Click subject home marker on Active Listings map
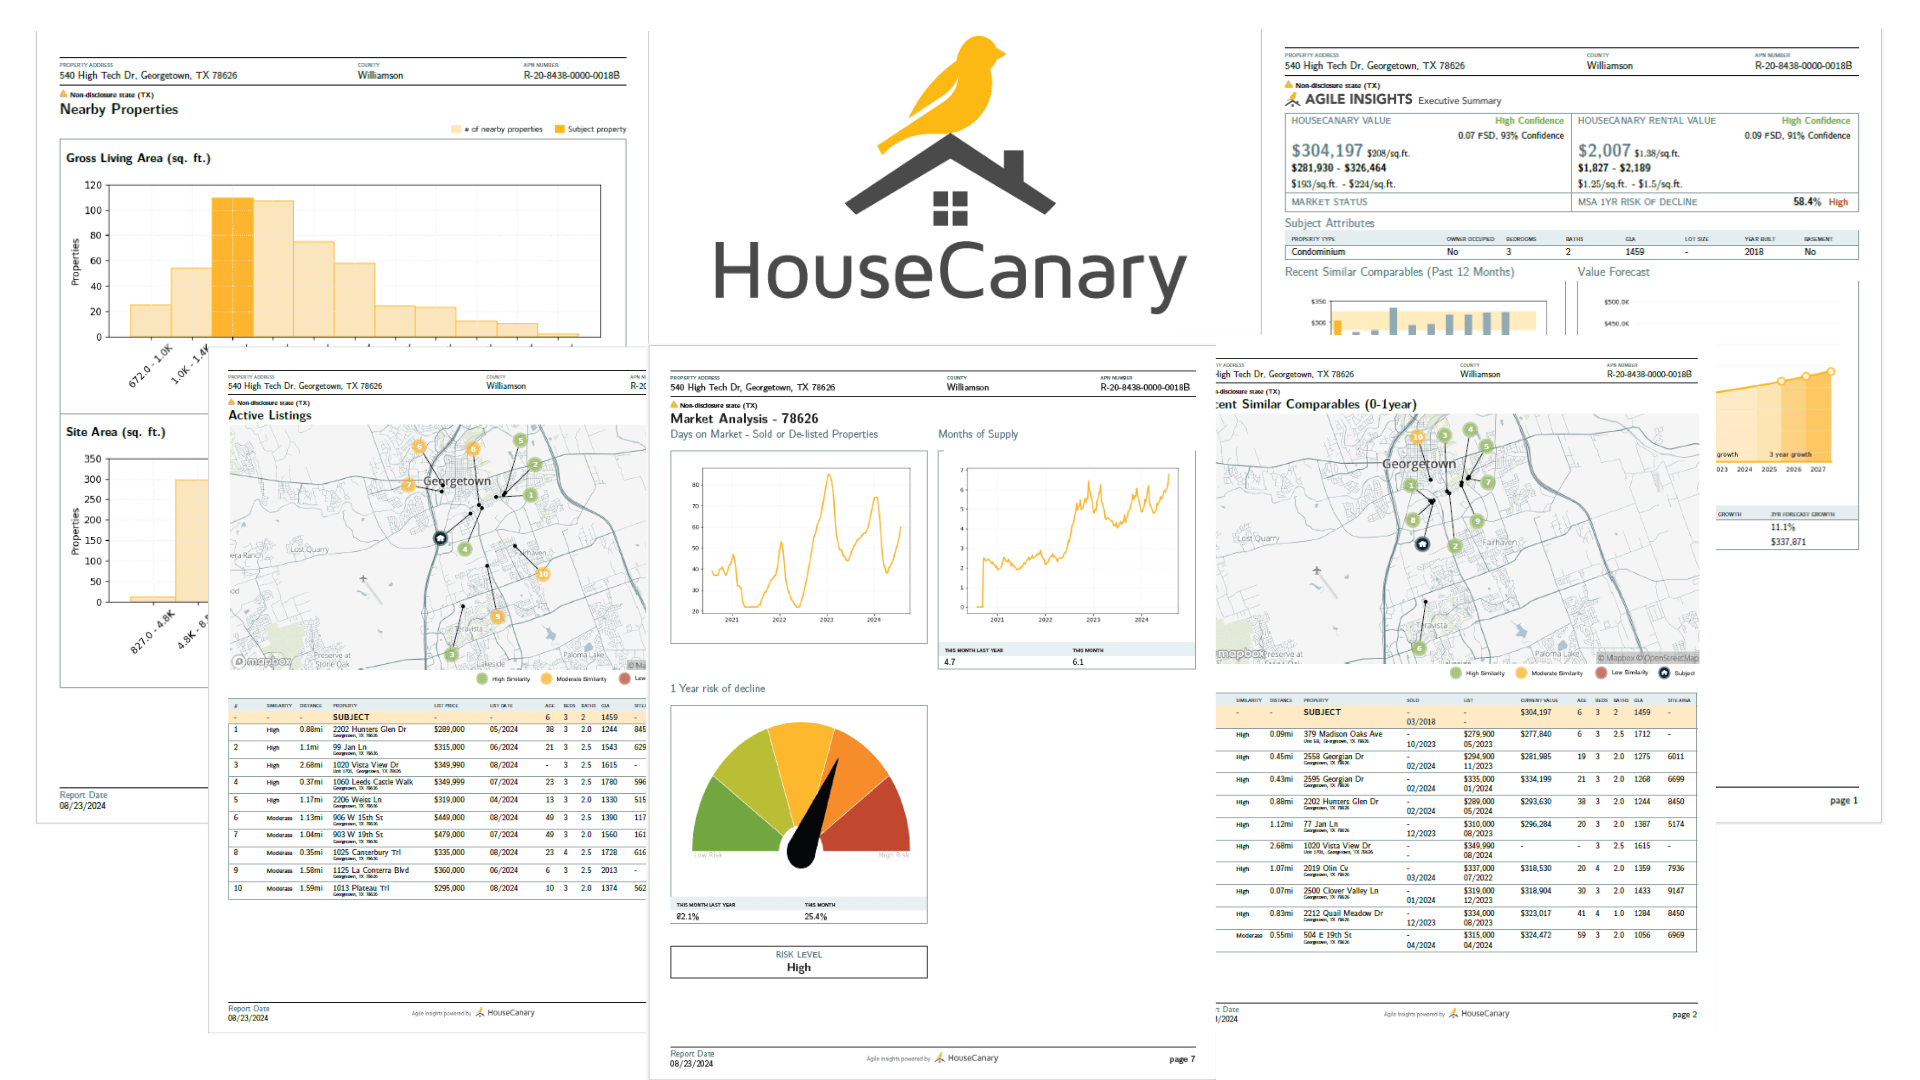Image resolution: width=1920 pixels, height=1080 pixels. pyautogui.click(x=440, y=538)
